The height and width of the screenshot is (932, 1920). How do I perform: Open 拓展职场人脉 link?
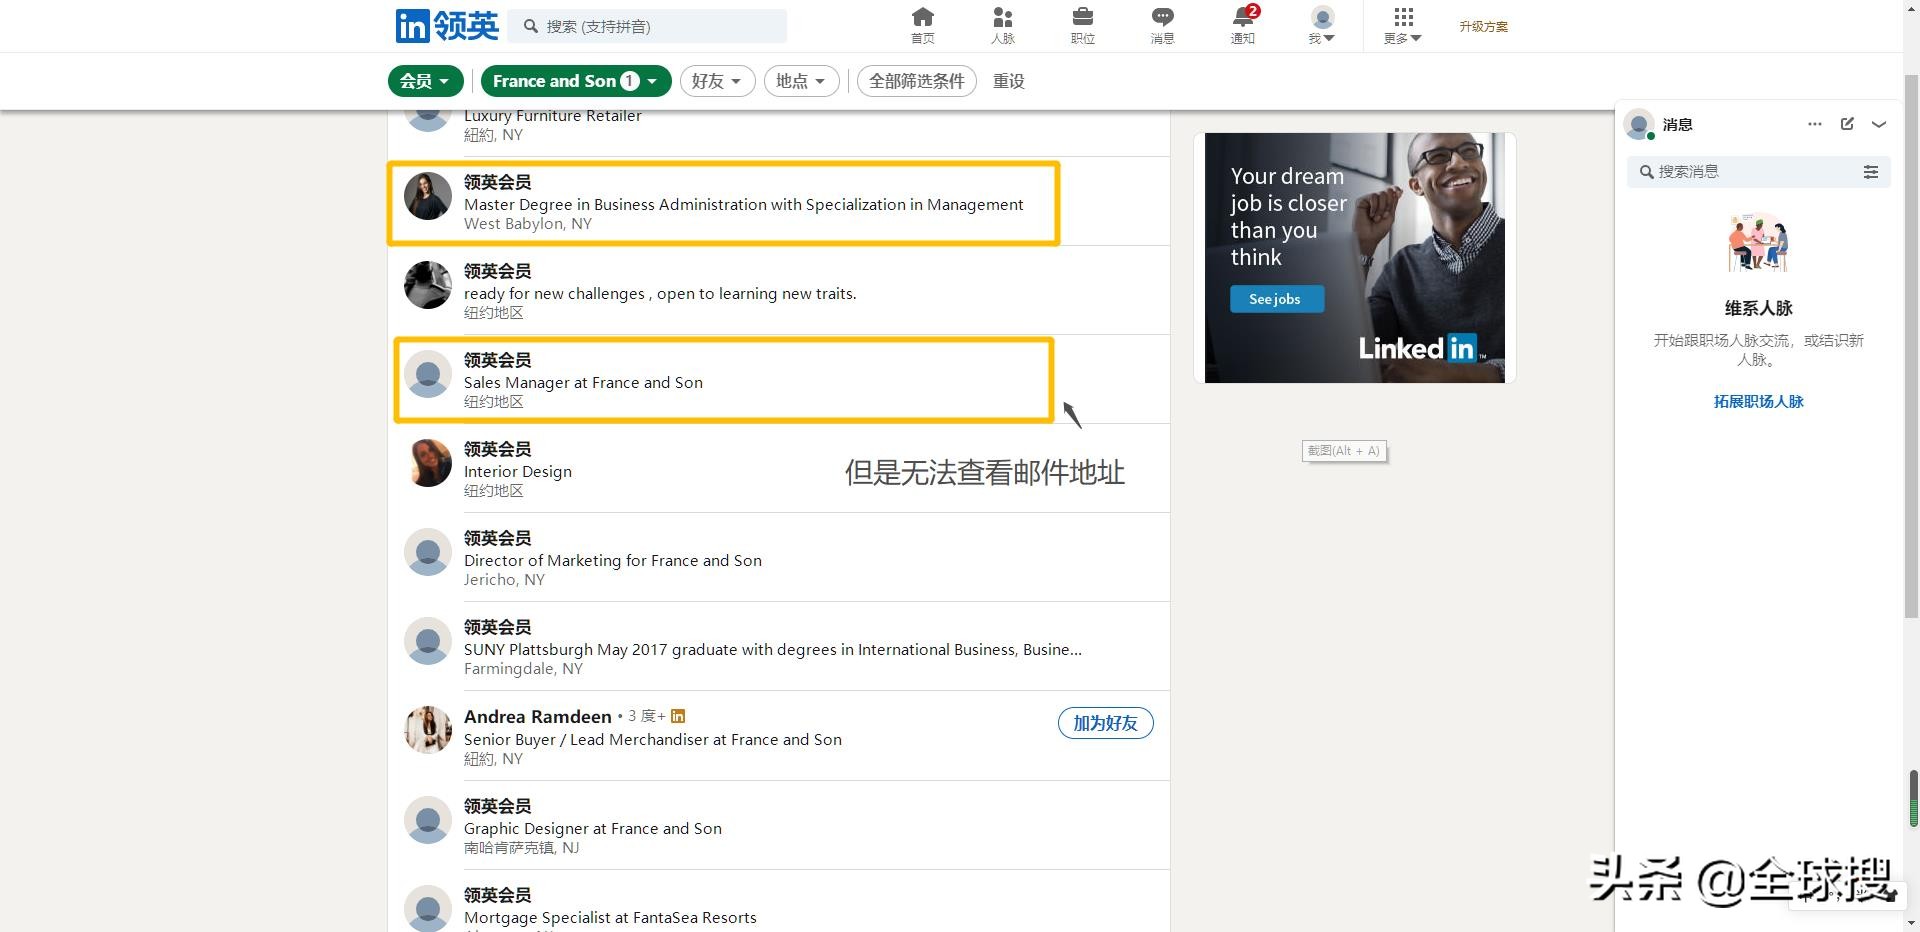click(1758, 401)
